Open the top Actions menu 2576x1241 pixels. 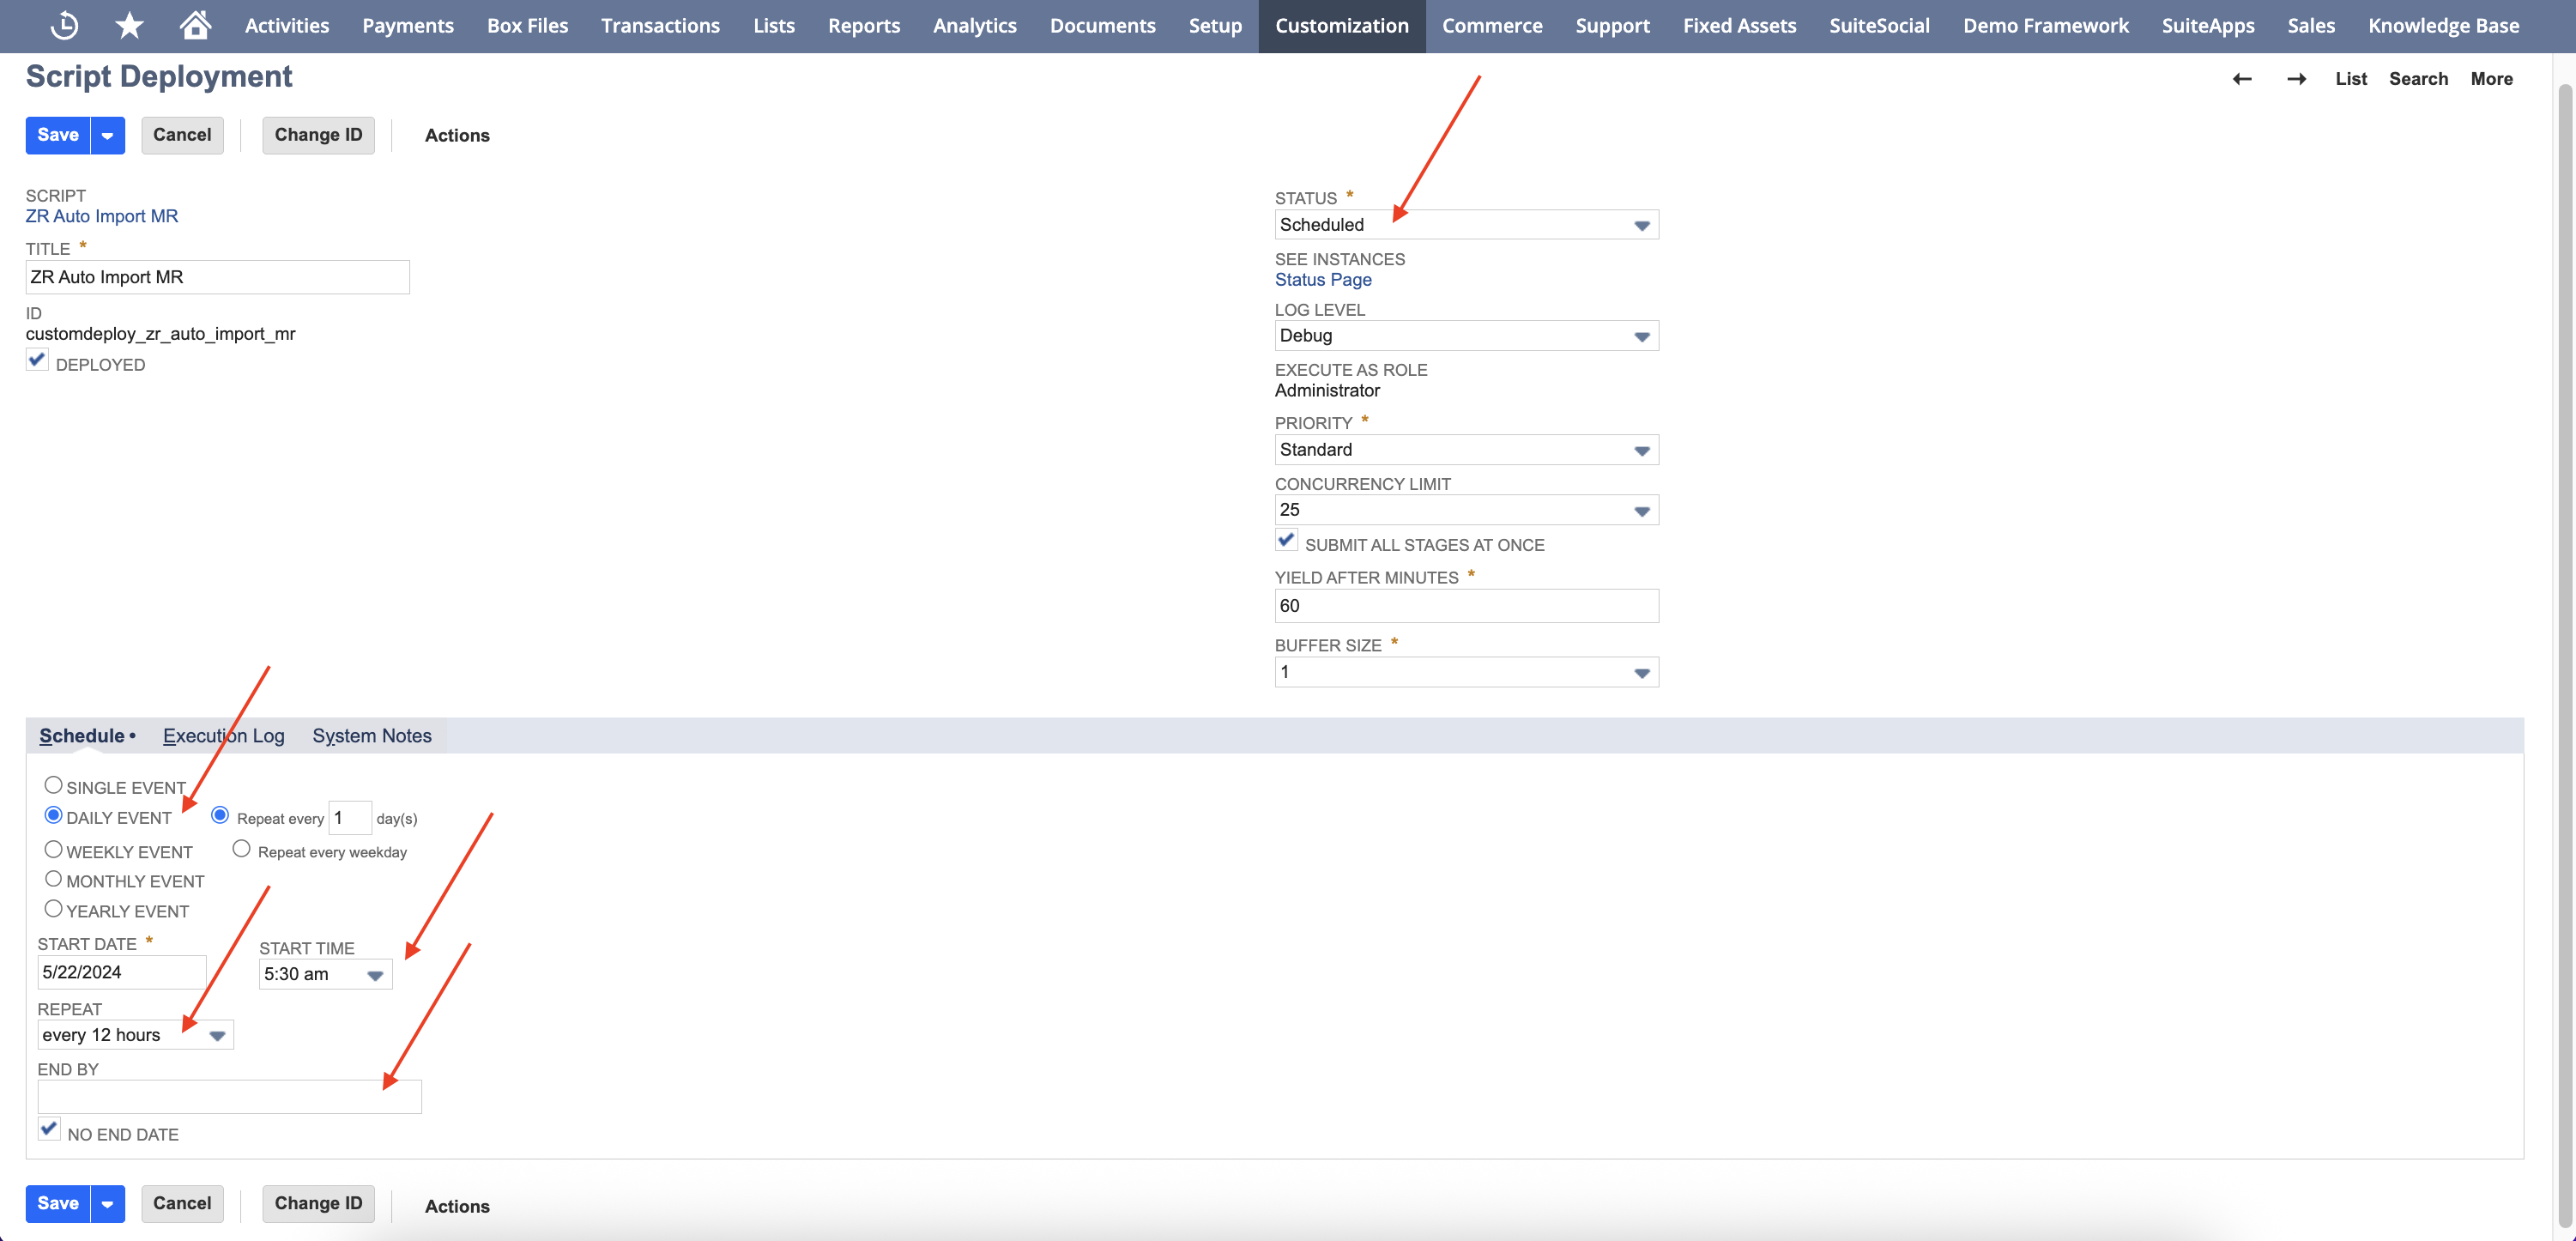click(457, 136)
